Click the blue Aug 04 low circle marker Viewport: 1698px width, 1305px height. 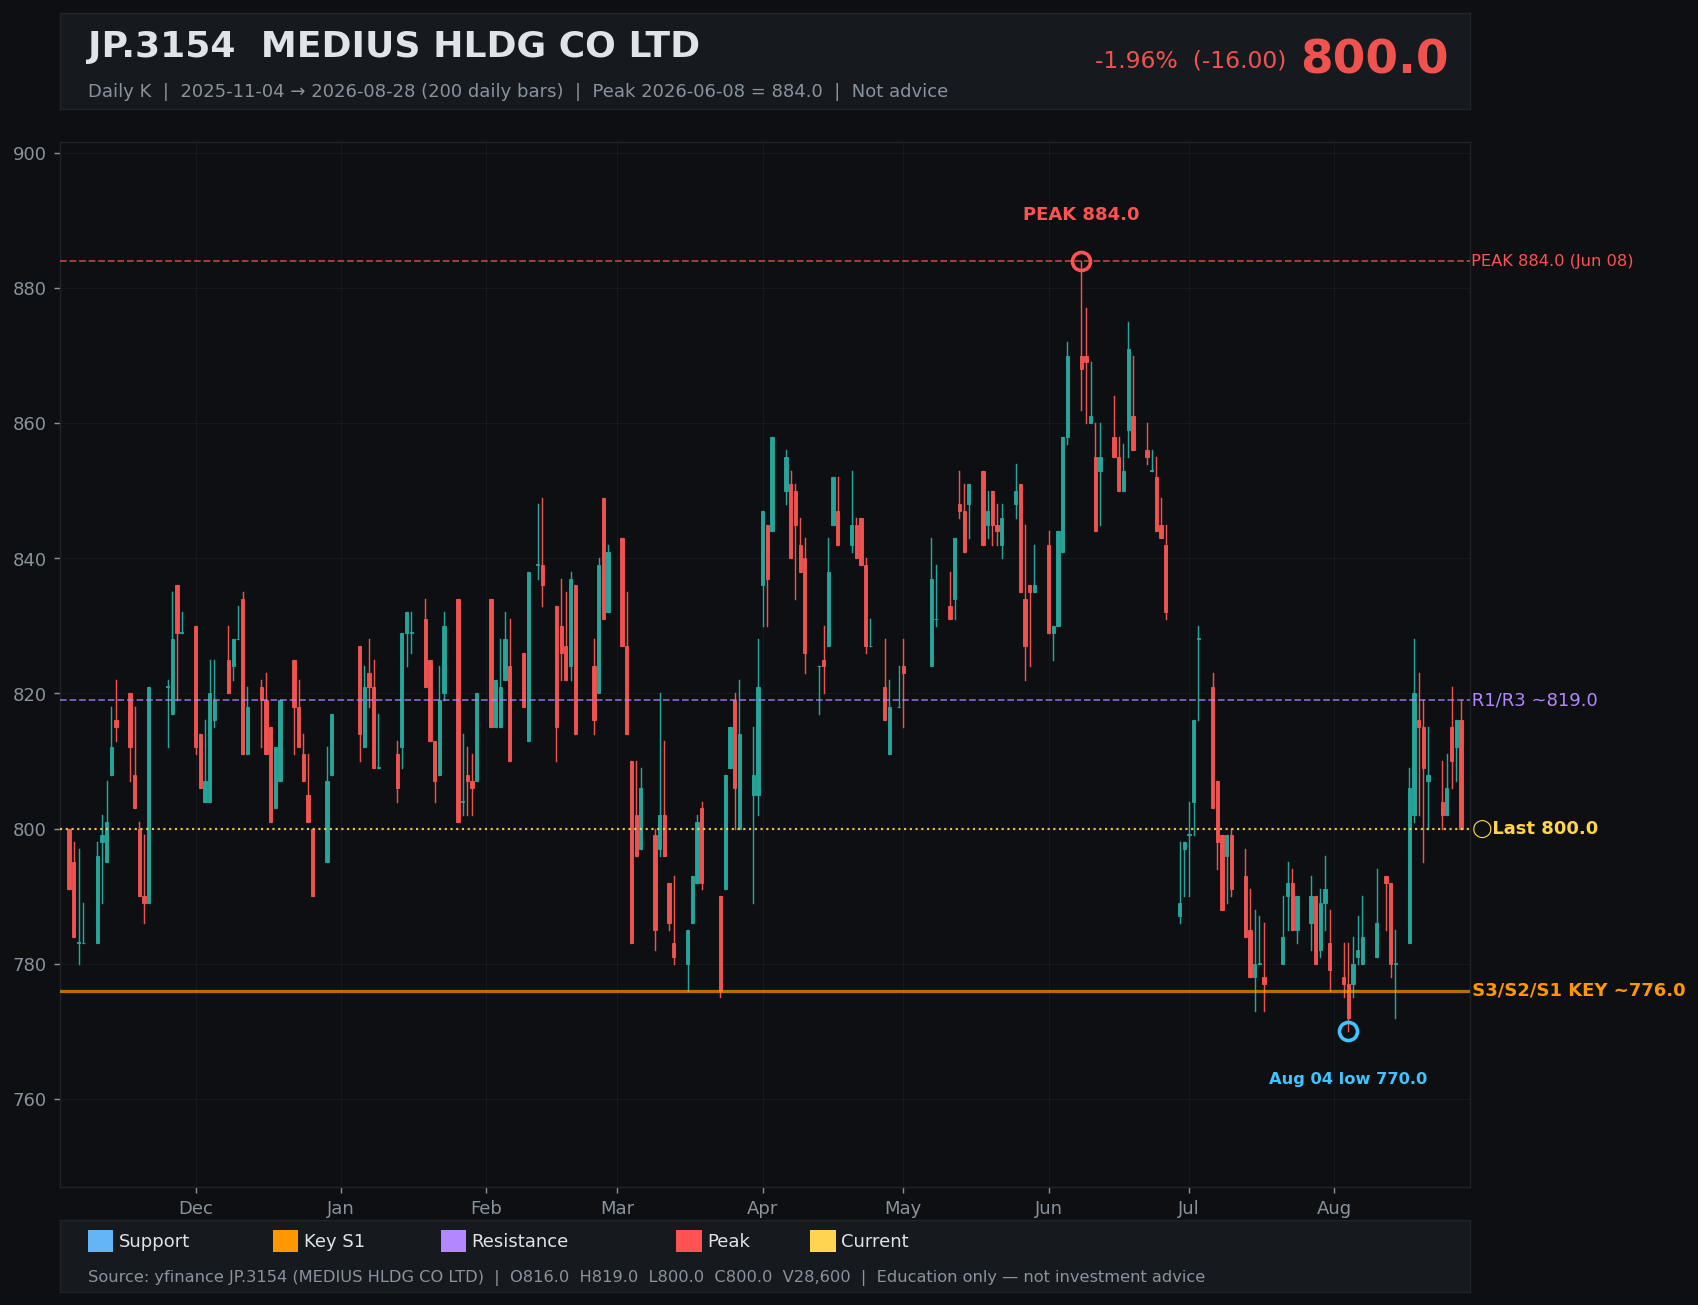click(x=1348, y=1031)
